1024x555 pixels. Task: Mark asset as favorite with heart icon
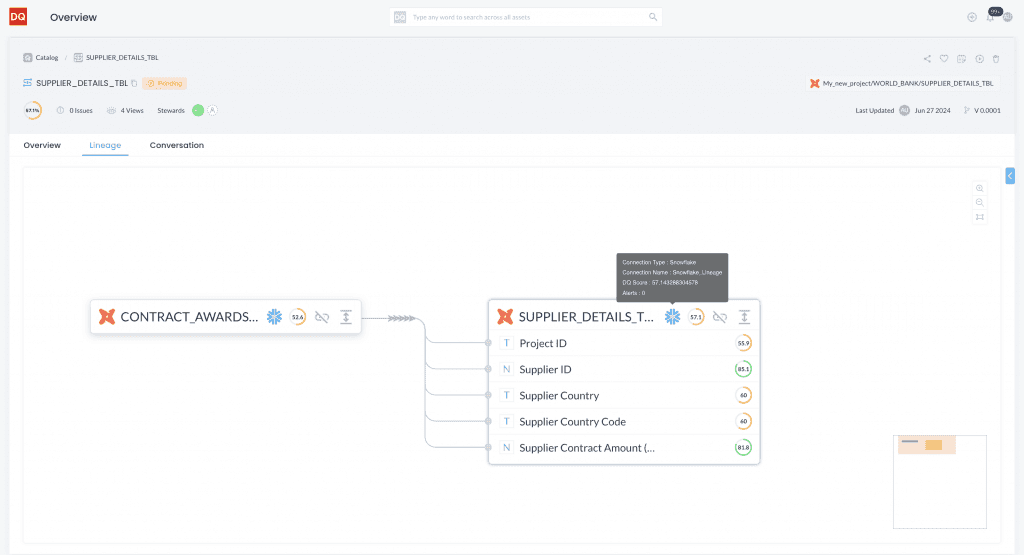[944, 58]
